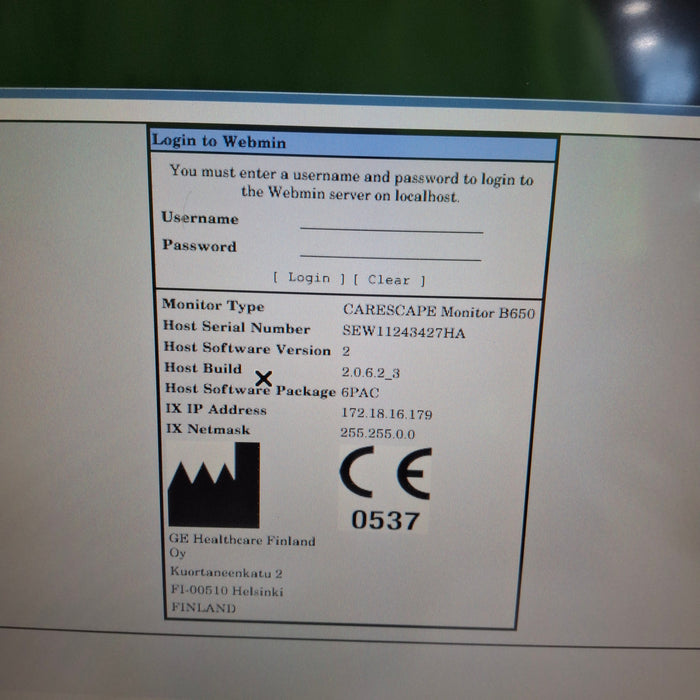
Task: Click the Host Software Version label
Action: tap(246, 349)
